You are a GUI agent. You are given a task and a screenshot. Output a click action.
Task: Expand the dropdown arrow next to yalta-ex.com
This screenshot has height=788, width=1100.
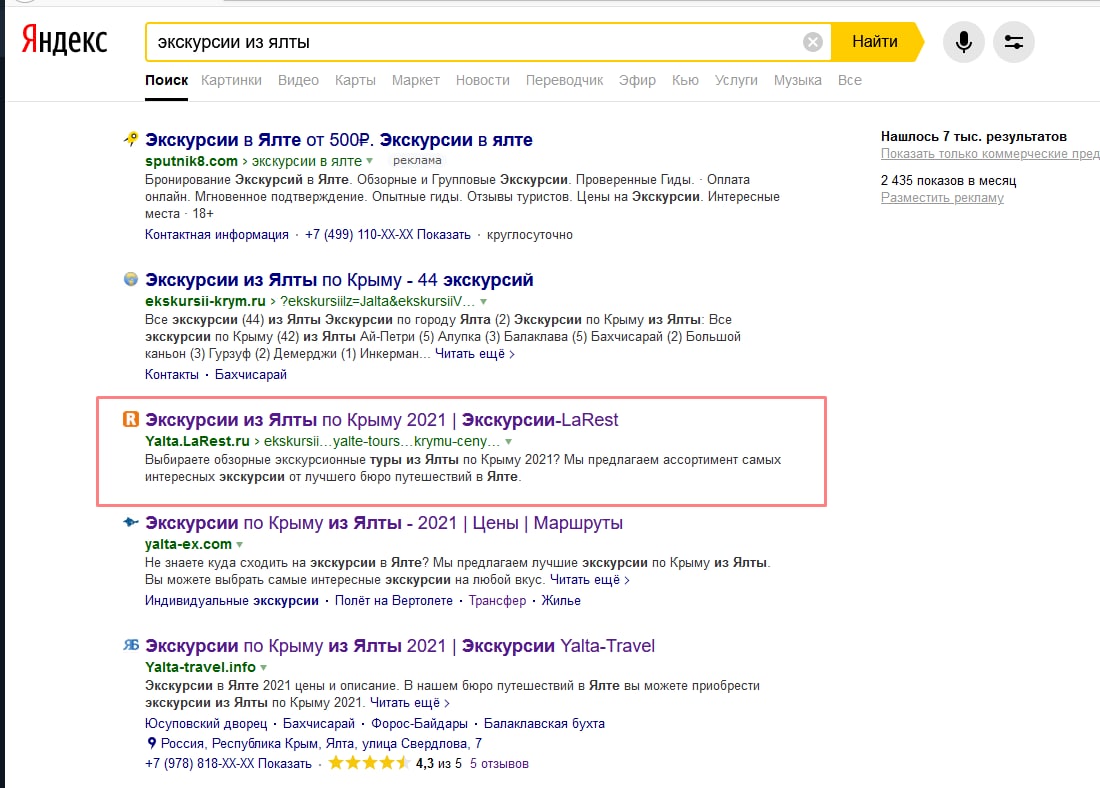coord(240,545)
